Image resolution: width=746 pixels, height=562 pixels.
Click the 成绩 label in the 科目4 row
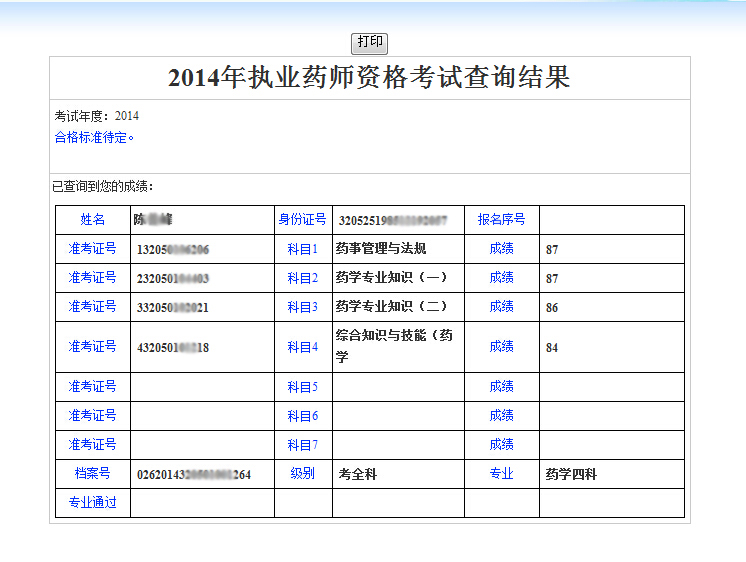tap(501, 346)
